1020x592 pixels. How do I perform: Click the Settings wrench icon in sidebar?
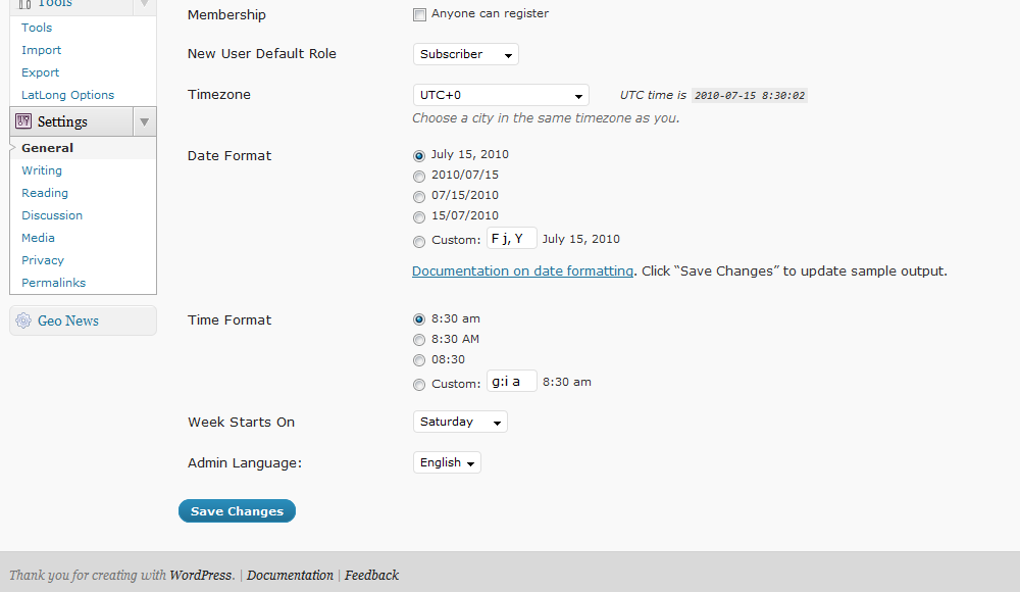[x=22, y=120]
